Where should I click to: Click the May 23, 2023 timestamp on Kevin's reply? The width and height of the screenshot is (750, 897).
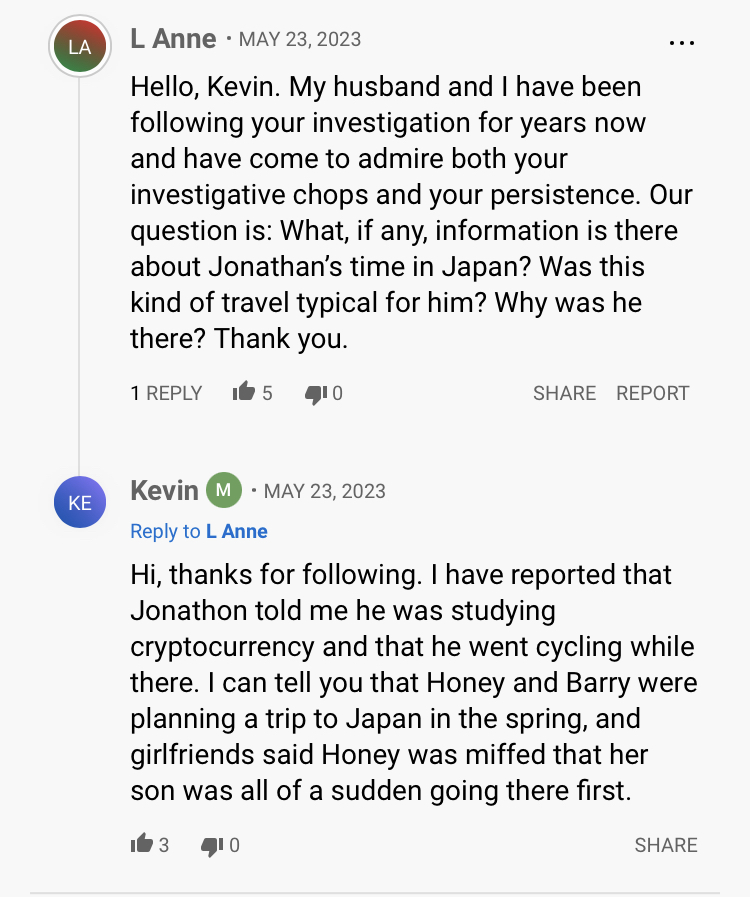pos(324,491)
